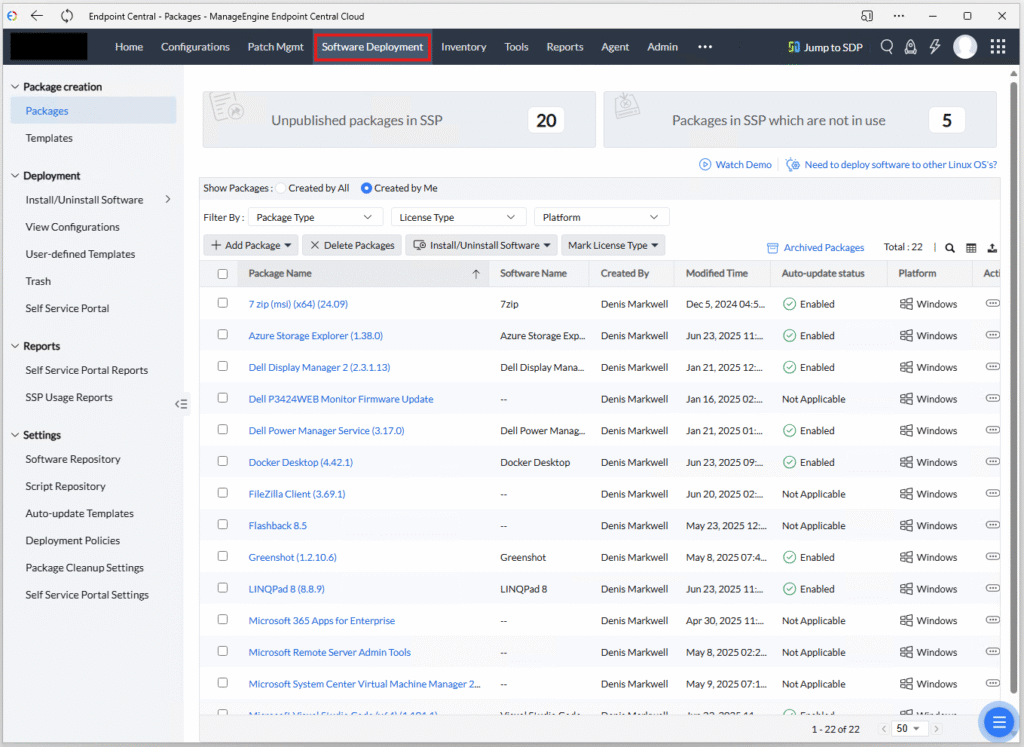Open the apps grid launcher icon

click(x=997, y=47)
